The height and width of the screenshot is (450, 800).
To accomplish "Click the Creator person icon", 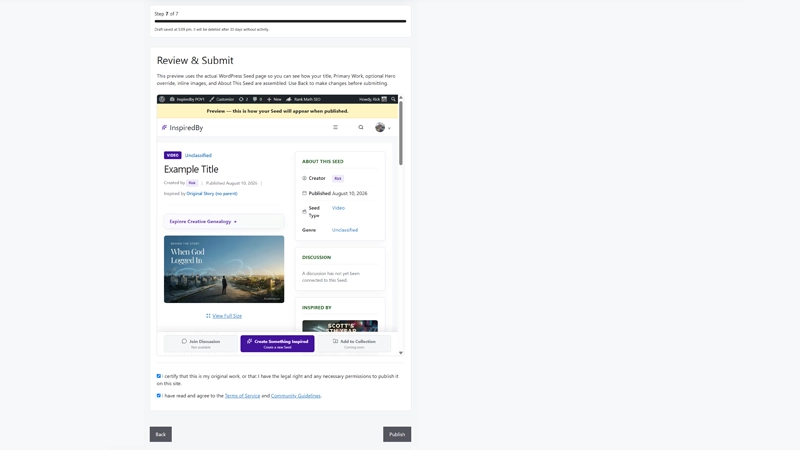I will 304,178.
